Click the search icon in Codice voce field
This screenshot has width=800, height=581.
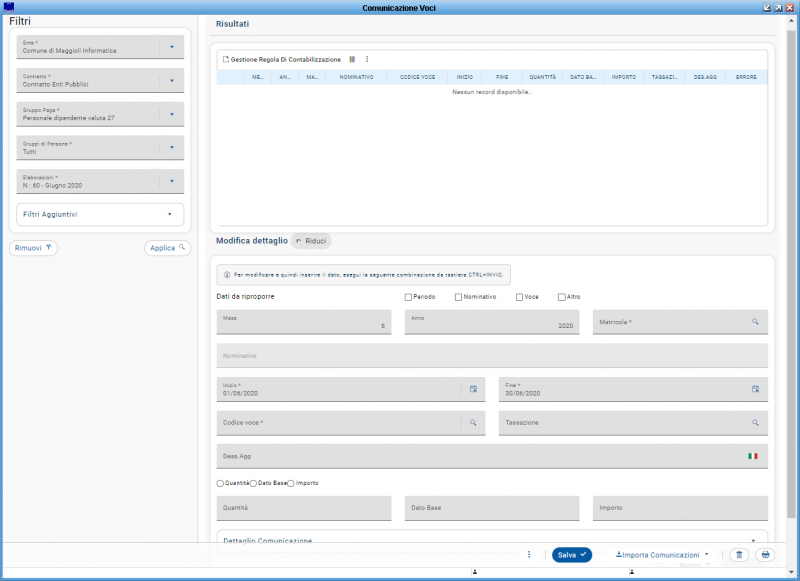click(474, 423)
